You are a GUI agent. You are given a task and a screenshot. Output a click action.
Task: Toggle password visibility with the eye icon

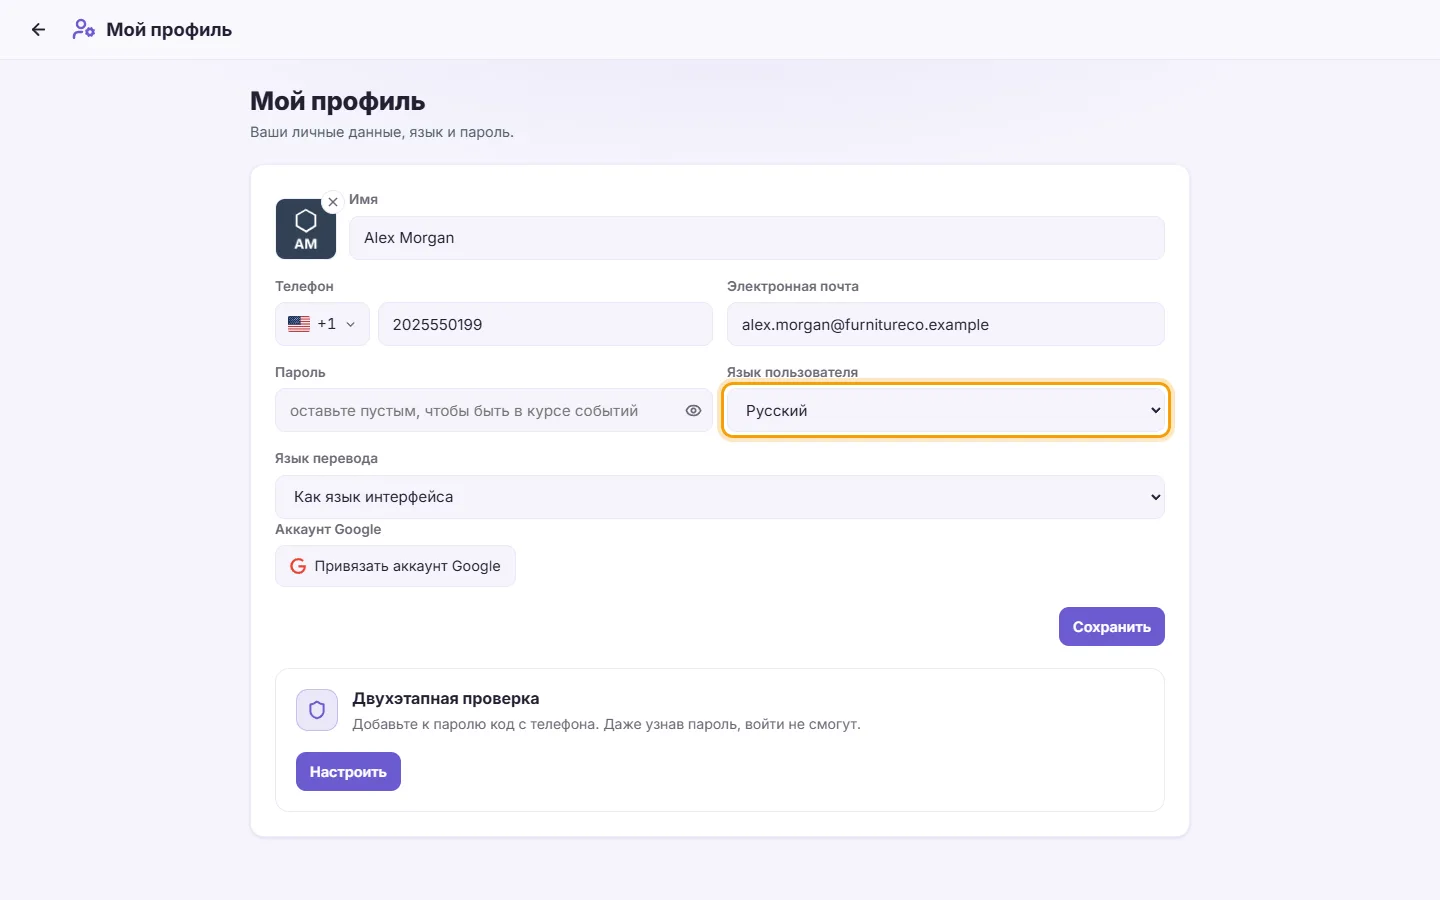(x=693, y=411)
